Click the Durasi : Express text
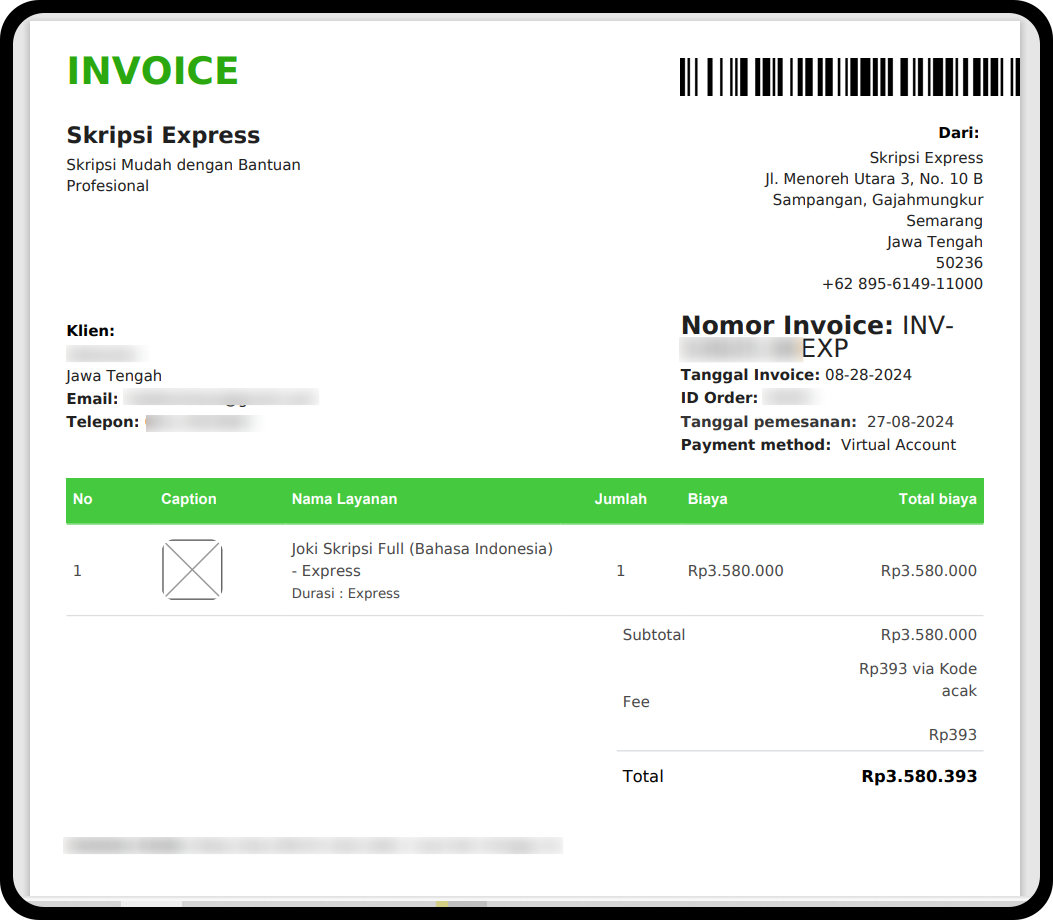The width and height of the screenshot is (1053, 920). tap(345, 594)
